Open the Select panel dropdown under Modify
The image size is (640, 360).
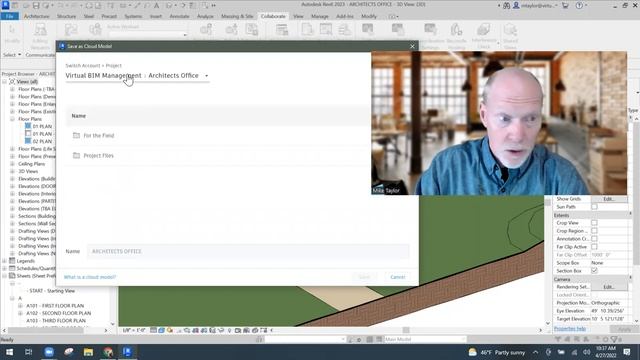point(12,55)
